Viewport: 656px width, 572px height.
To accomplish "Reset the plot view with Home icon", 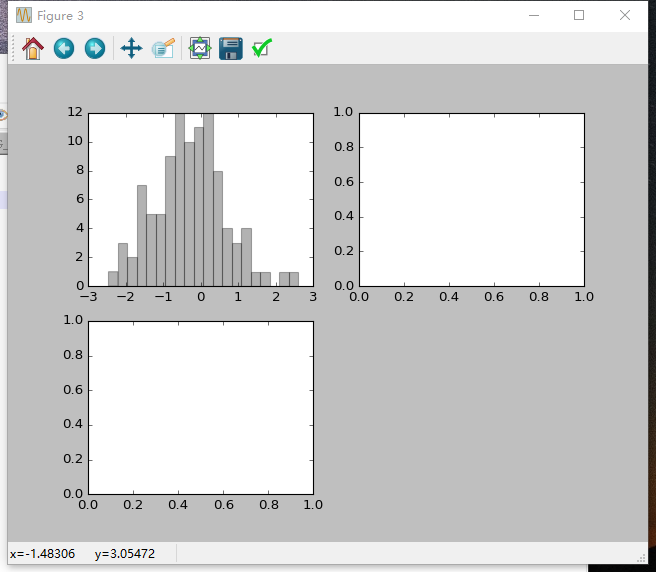I will coord(33,49).
